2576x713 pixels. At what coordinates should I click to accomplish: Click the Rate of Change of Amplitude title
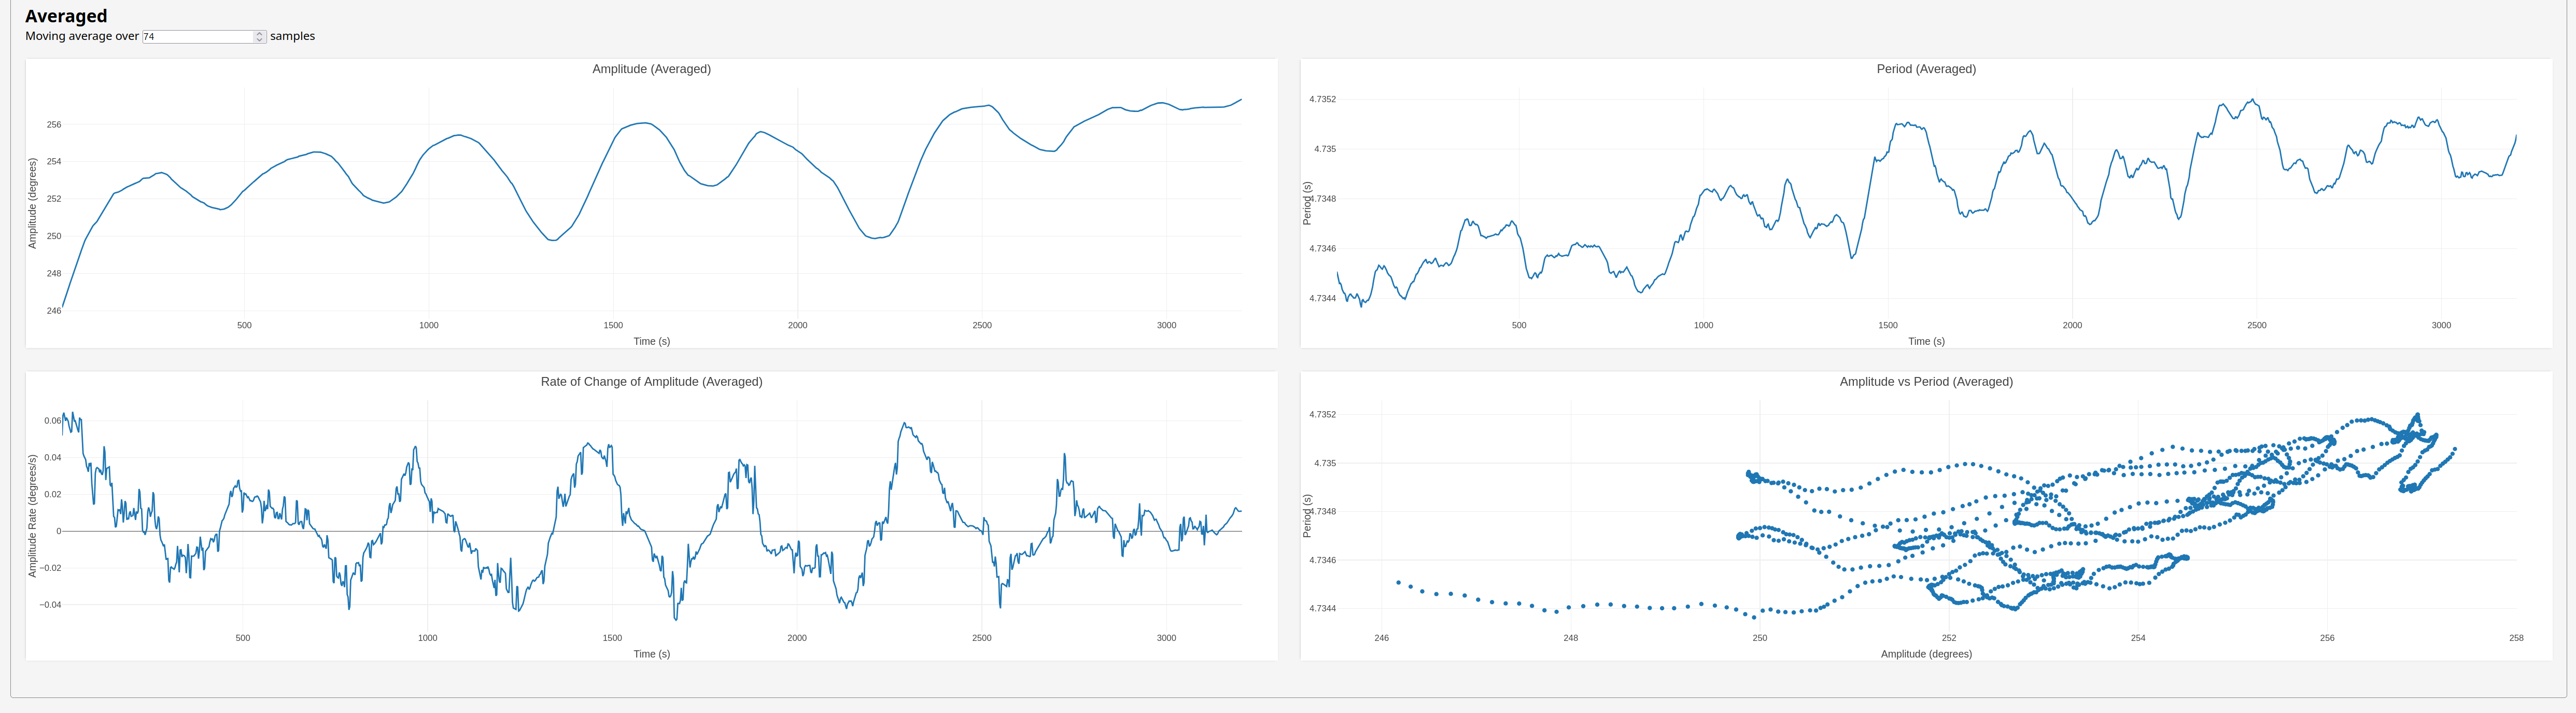pos(651,382)
